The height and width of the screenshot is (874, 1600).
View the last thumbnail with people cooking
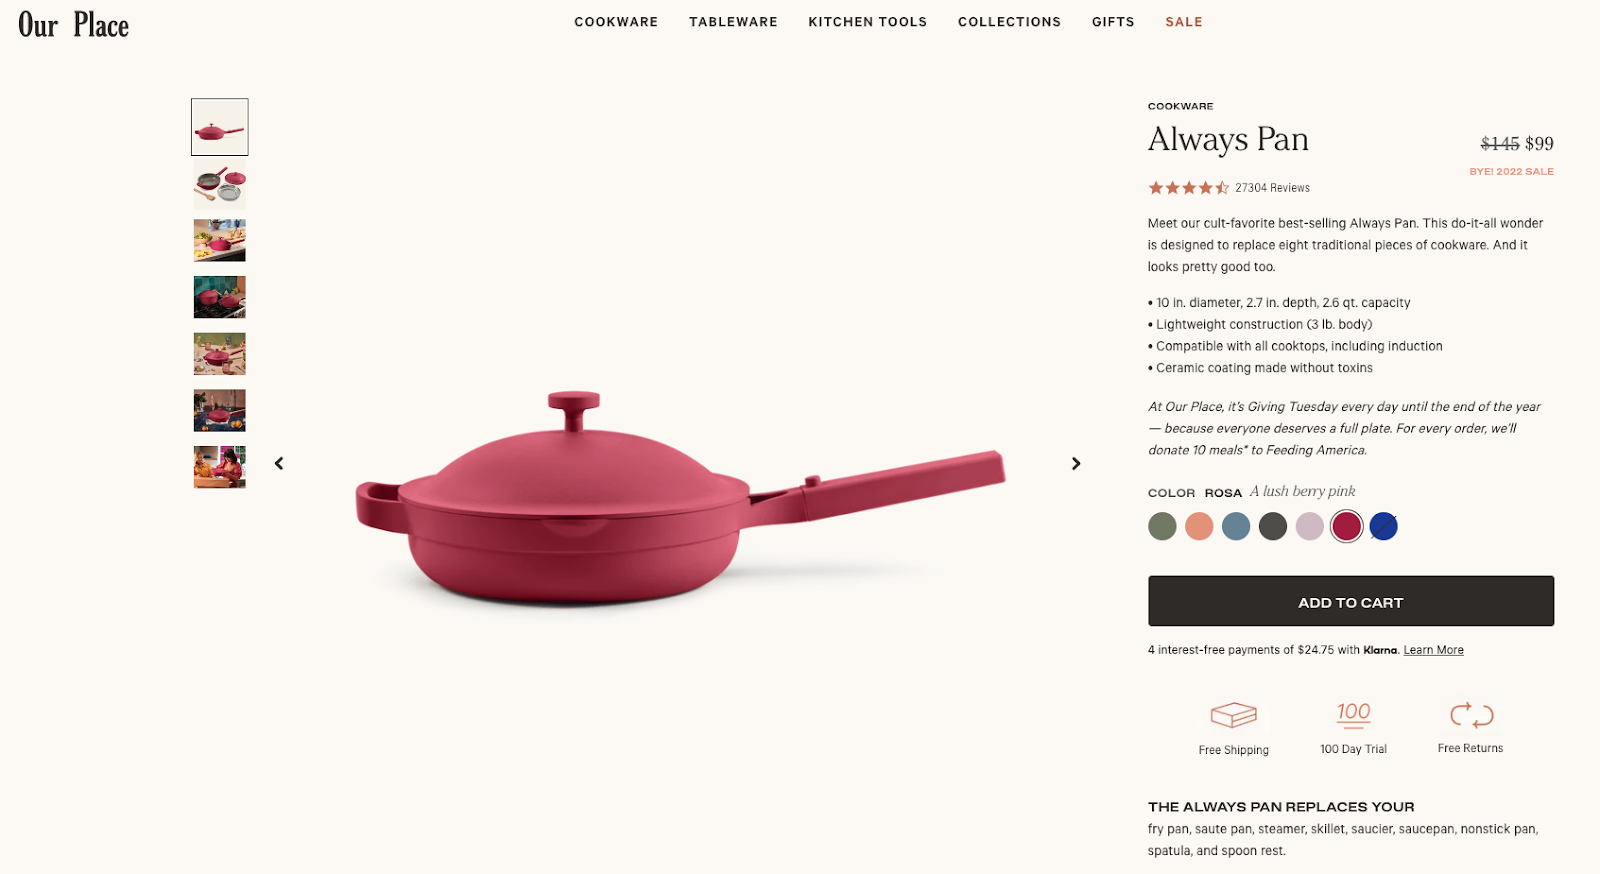(x=220, y=467)
